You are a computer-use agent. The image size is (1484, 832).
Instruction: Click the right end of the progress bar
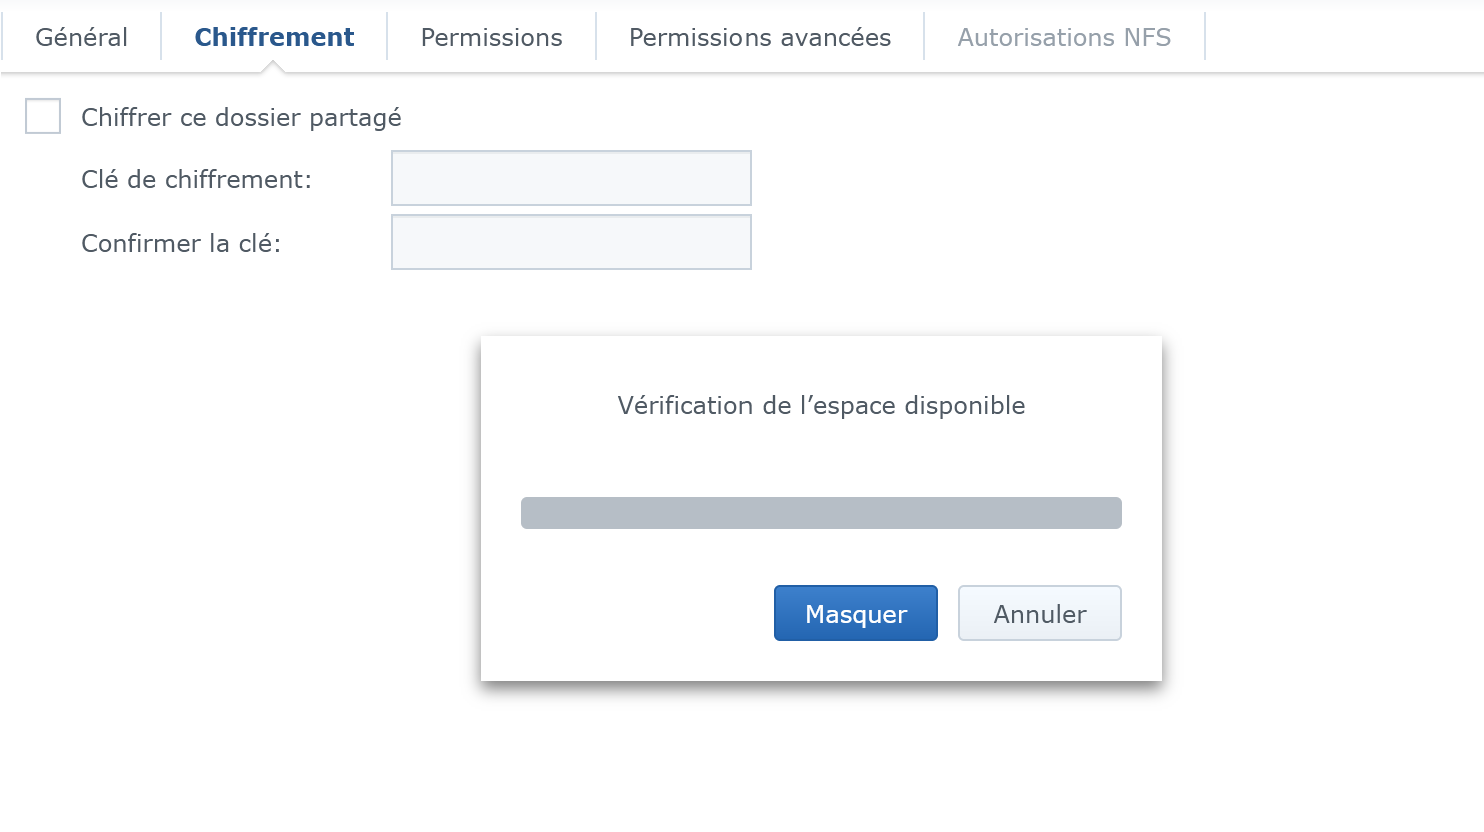coord(1111,513)
